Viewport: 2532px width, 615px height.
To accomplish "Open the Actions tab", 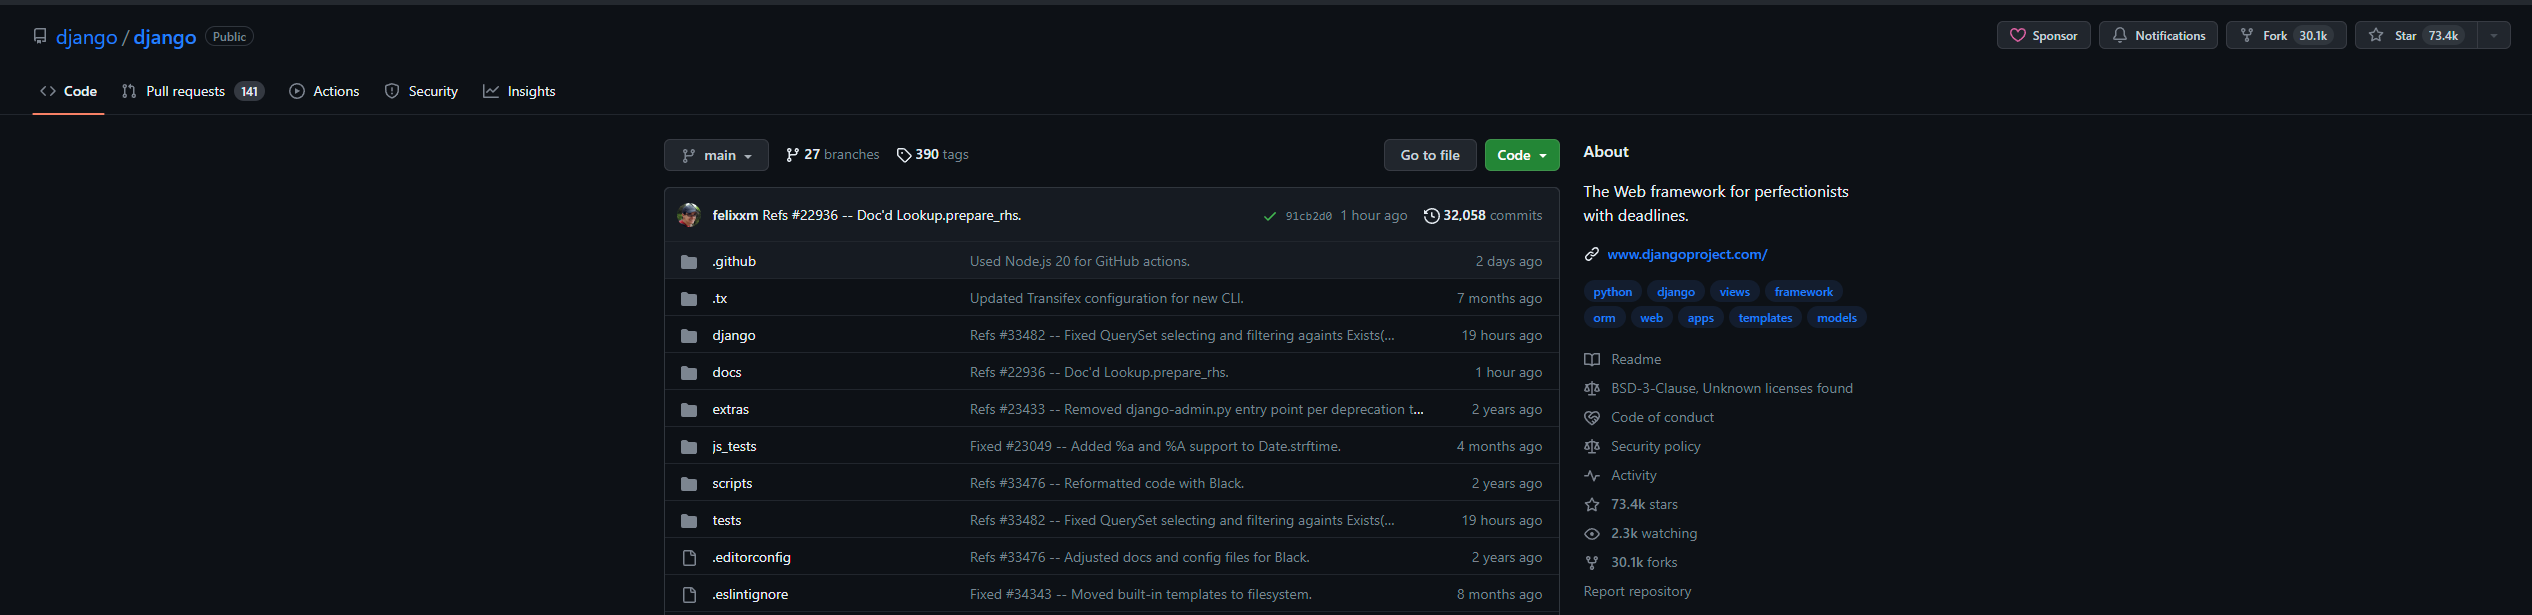I will tap(324, 91).
